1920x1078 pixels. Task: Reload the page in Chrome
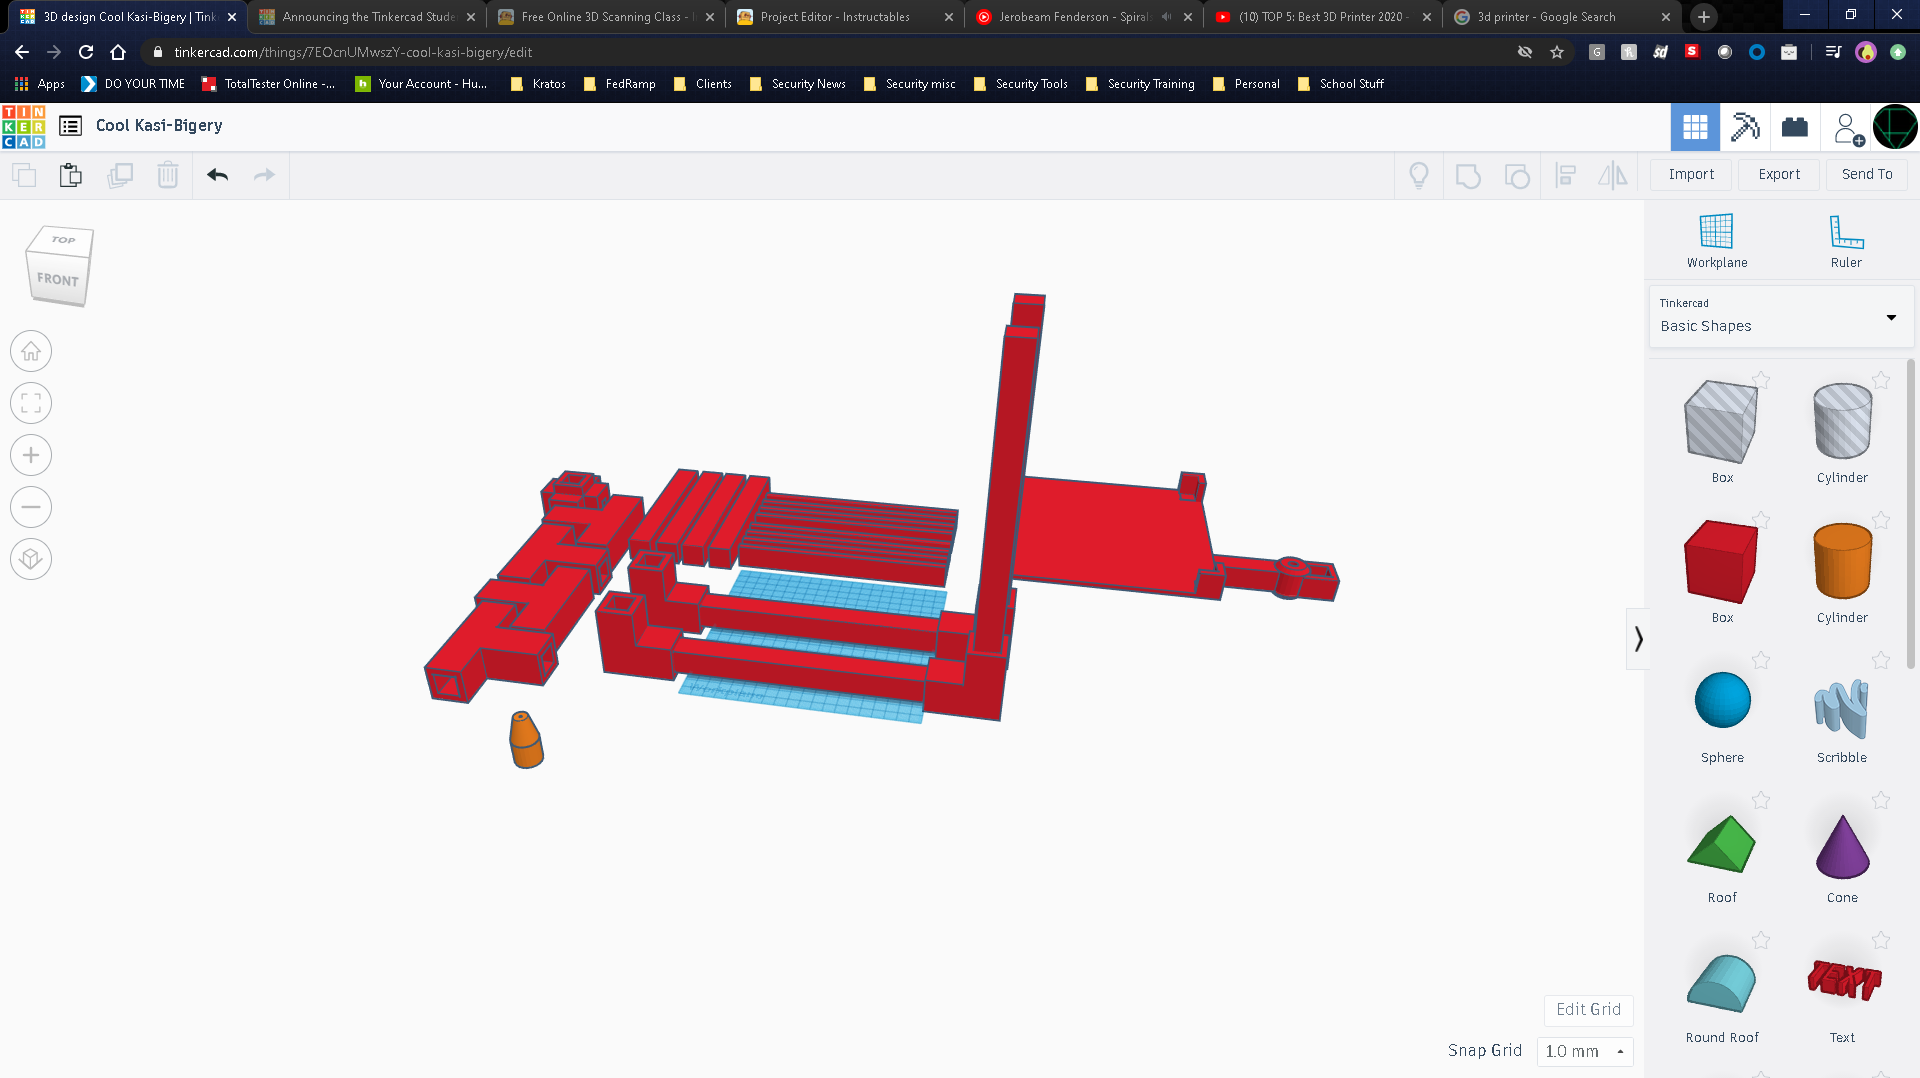click(86, 52)
